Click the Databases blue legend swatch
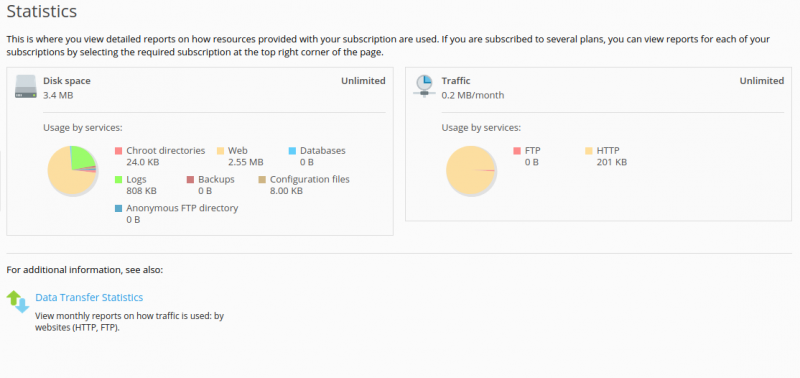This screenshot has height=378, width=800. click(x=292, y=151)
